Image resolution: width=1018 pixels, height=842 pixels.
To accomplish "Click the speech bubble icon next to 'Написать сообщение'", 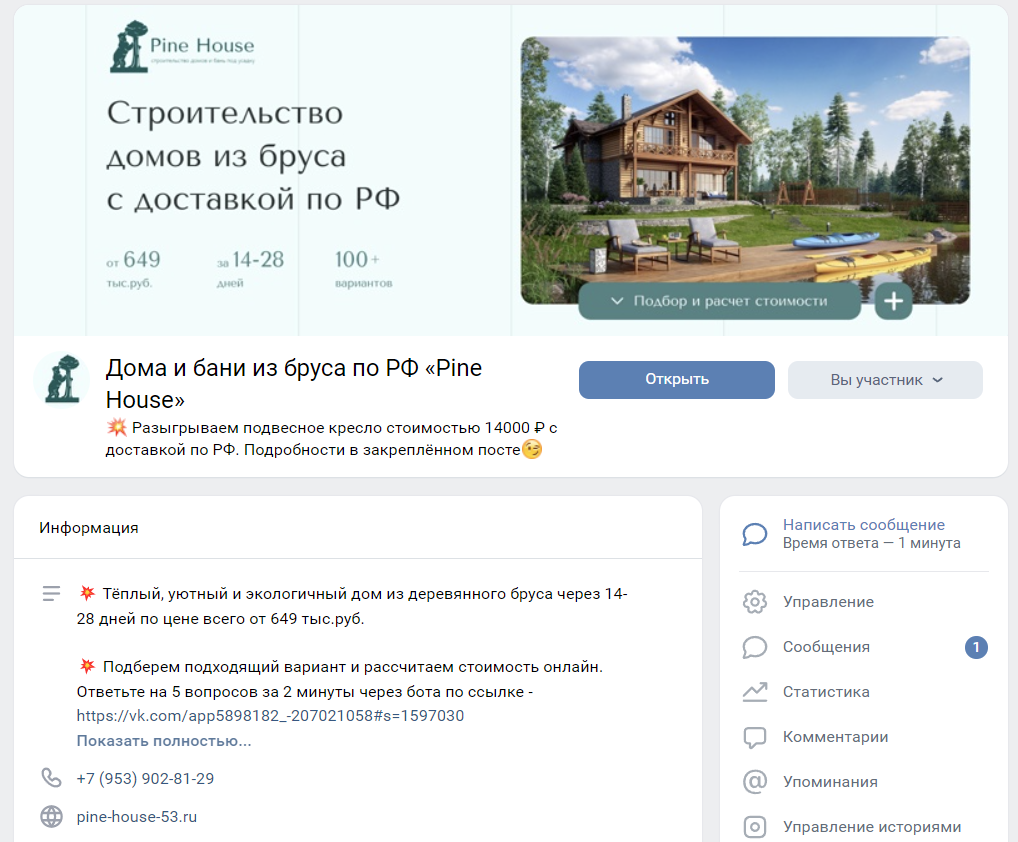I will (754, 534).
